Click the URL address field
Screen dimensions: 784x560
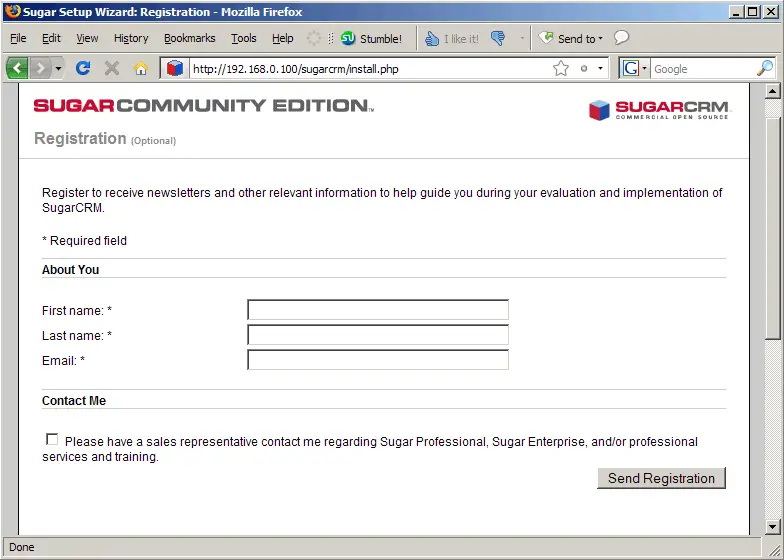(370, 68)
